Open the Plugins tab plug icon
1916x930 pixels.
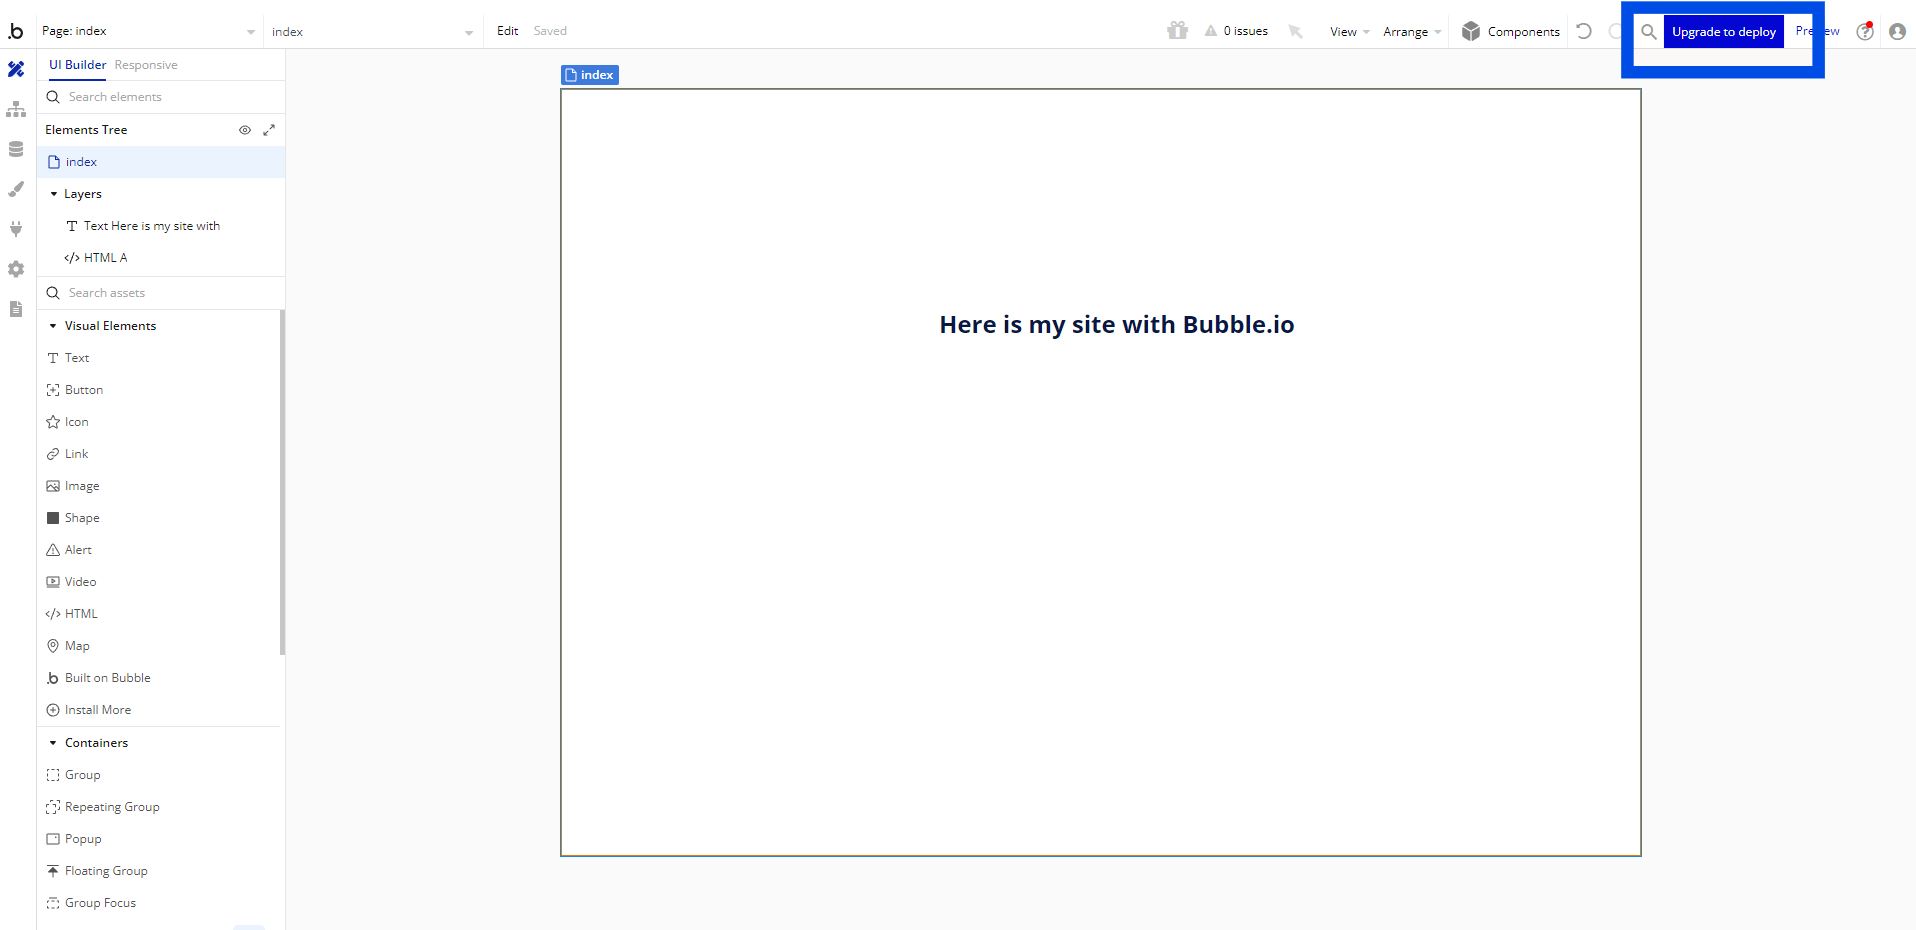16,229
